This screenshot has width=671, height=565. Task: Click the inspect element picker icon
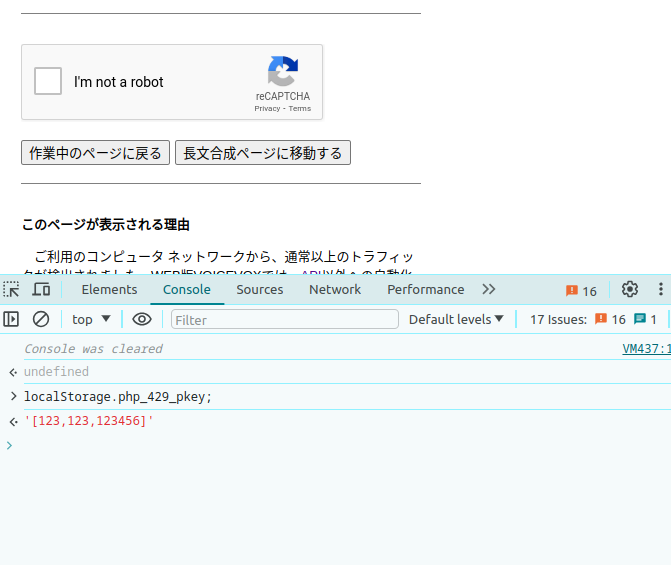12,290
